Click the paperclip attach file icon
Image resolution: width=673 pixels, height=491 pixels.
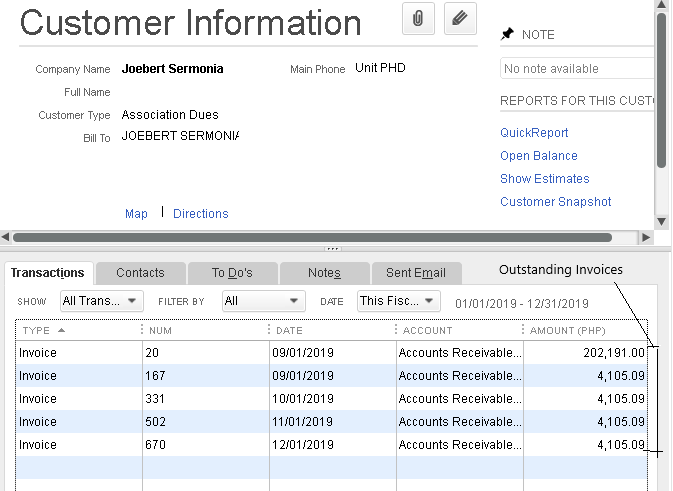pyautogui.click(x=418, y=18)
